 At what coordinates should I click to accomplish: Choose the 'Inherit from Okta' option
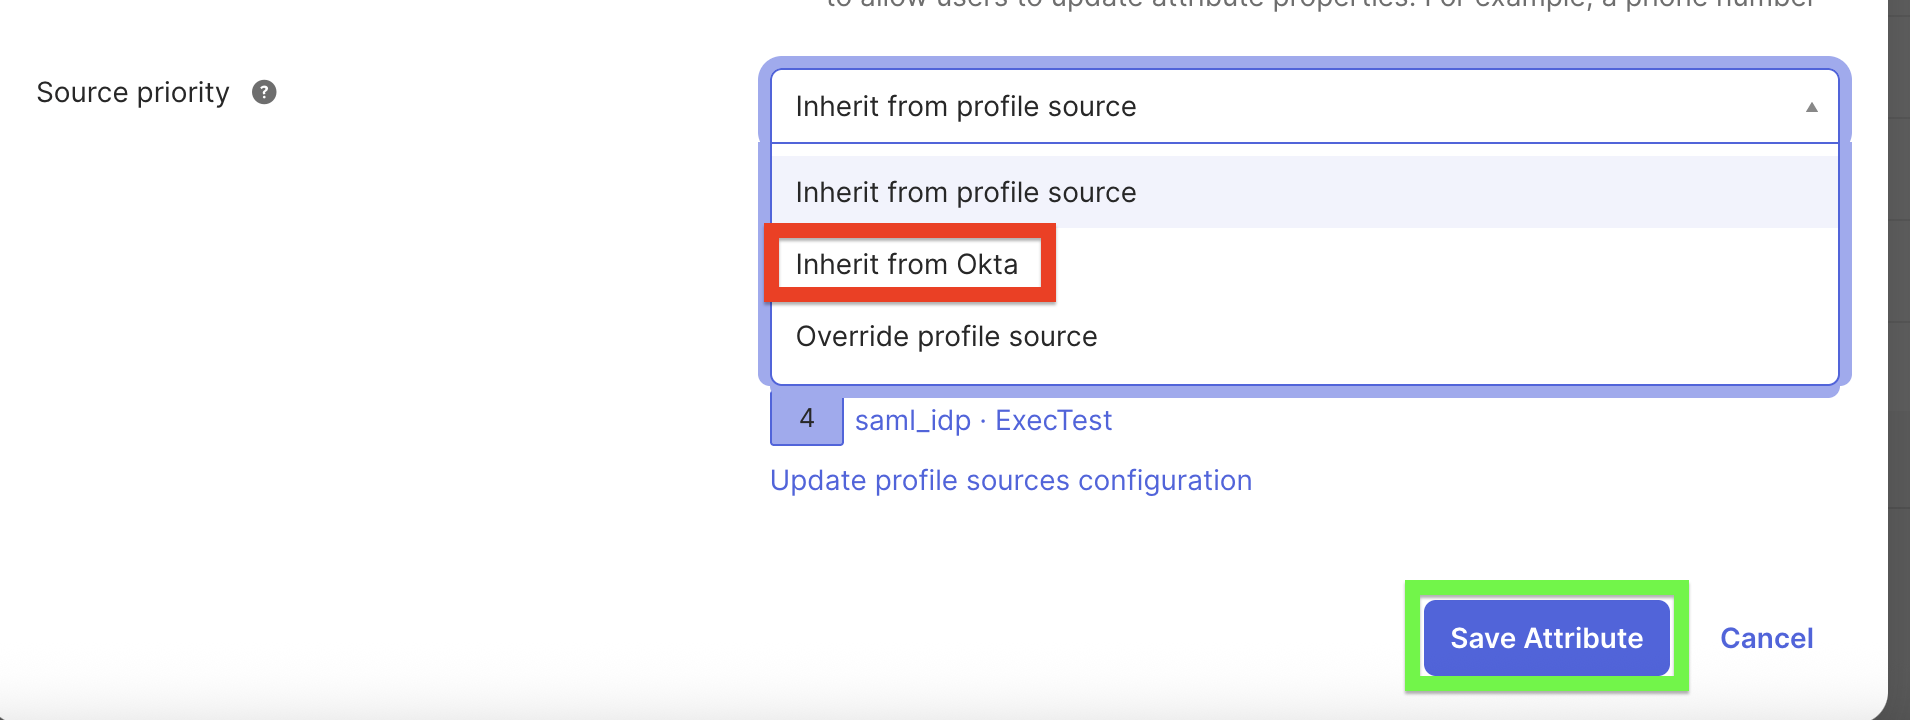1305,264
